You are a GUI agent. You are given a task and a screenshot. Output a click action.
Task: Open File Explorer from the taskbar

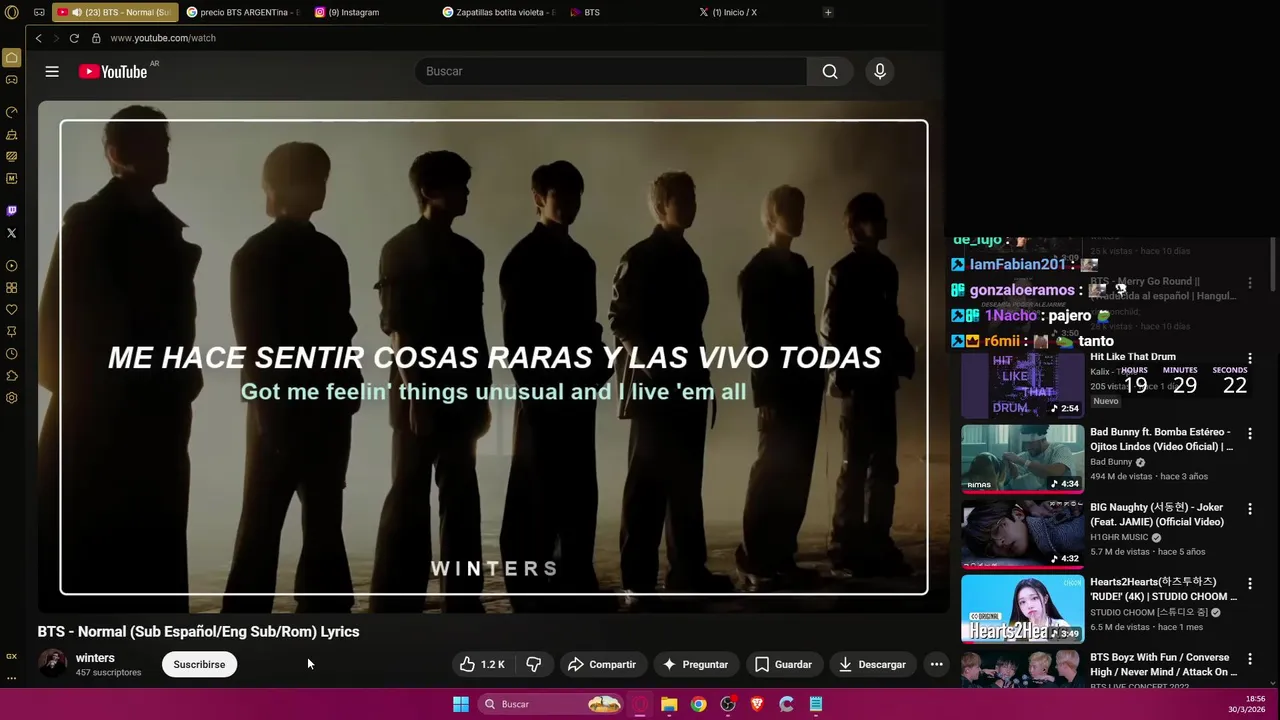click(669, 704)
